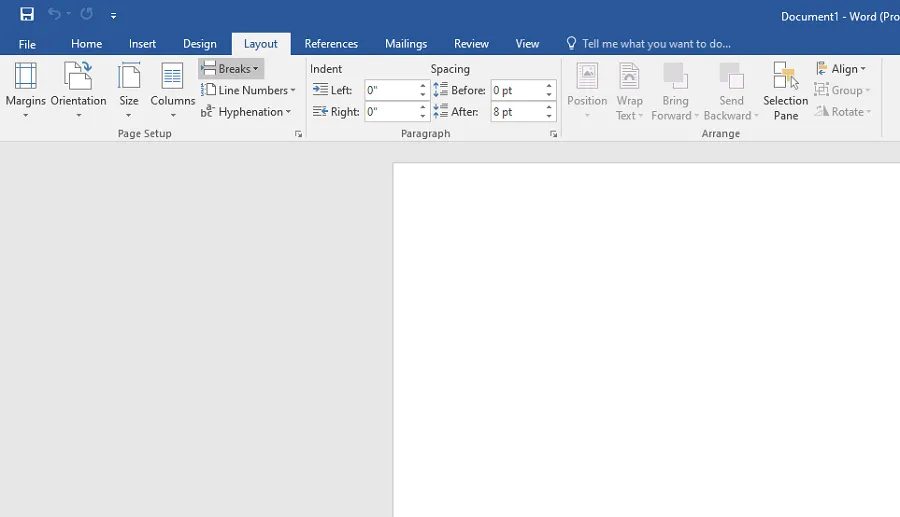Decrease the Spacing After value
The width and height of the screenshot is (900, 517).
tap(549, 116)
